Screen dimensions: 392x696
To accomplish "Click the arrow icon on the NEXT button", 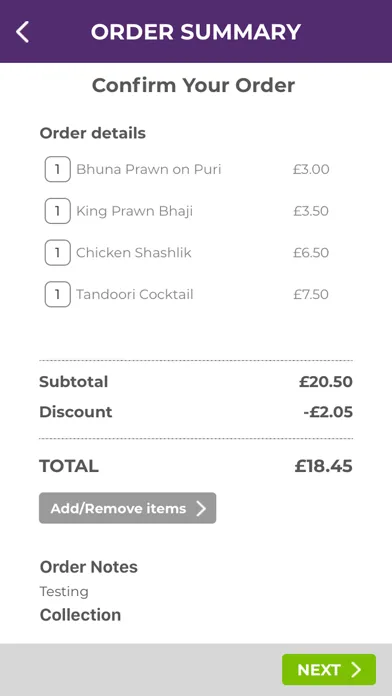I will (356, 669).
